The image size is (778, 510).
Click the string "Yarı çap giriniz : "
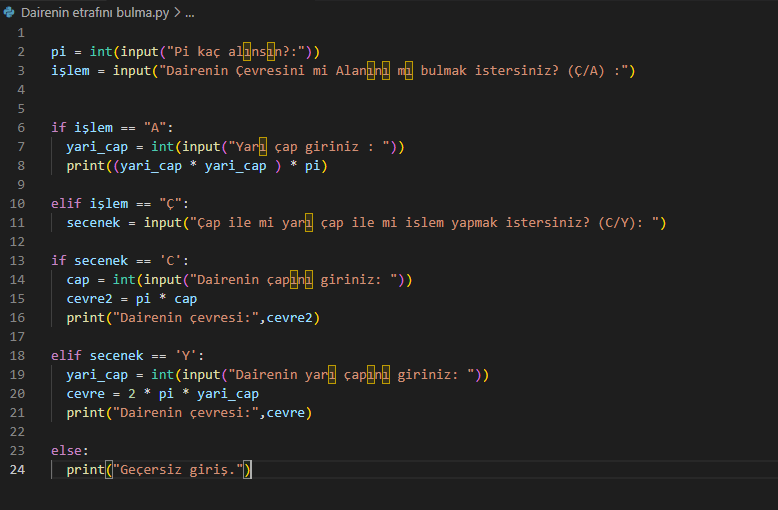click(x=309, y=146)
